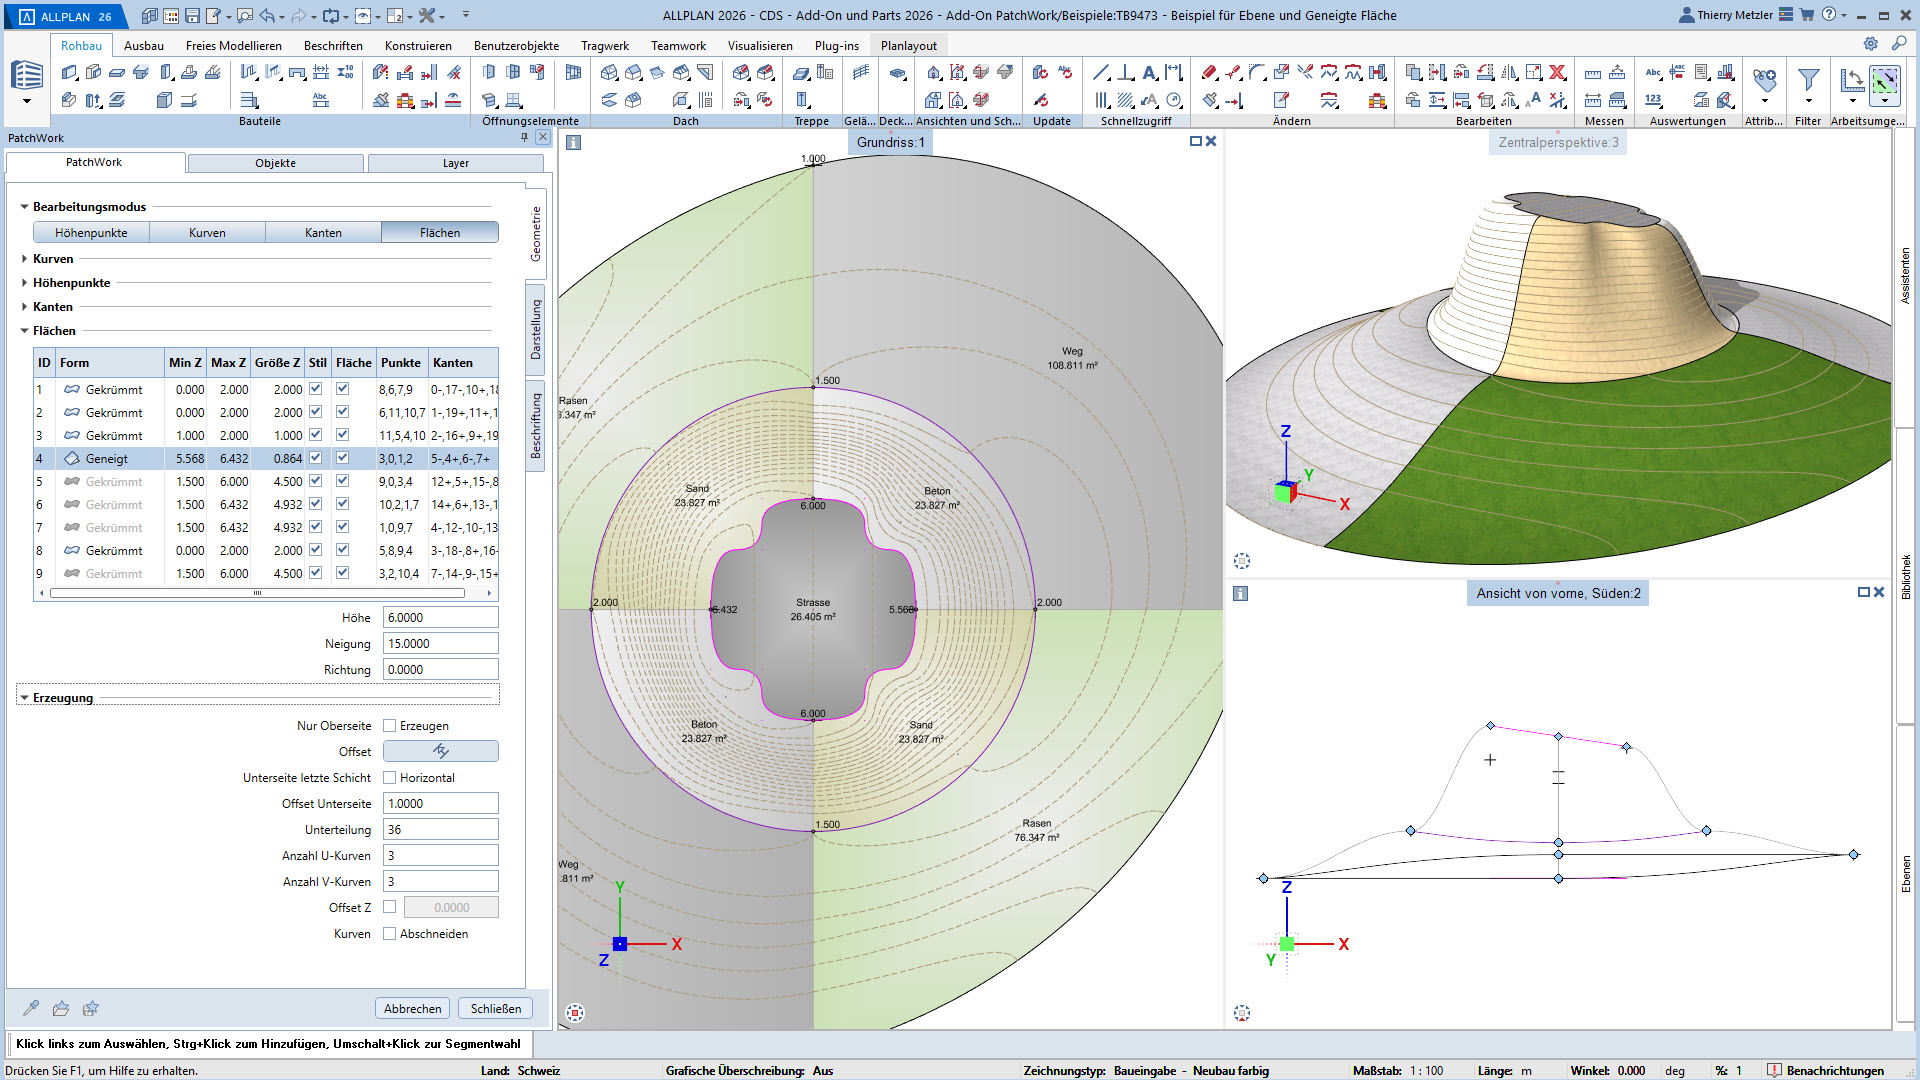The width and height of the screenshot is (1920, 1080).
Task: Select the Line tool in Schnellzugriff
Action: [1101, 73]
